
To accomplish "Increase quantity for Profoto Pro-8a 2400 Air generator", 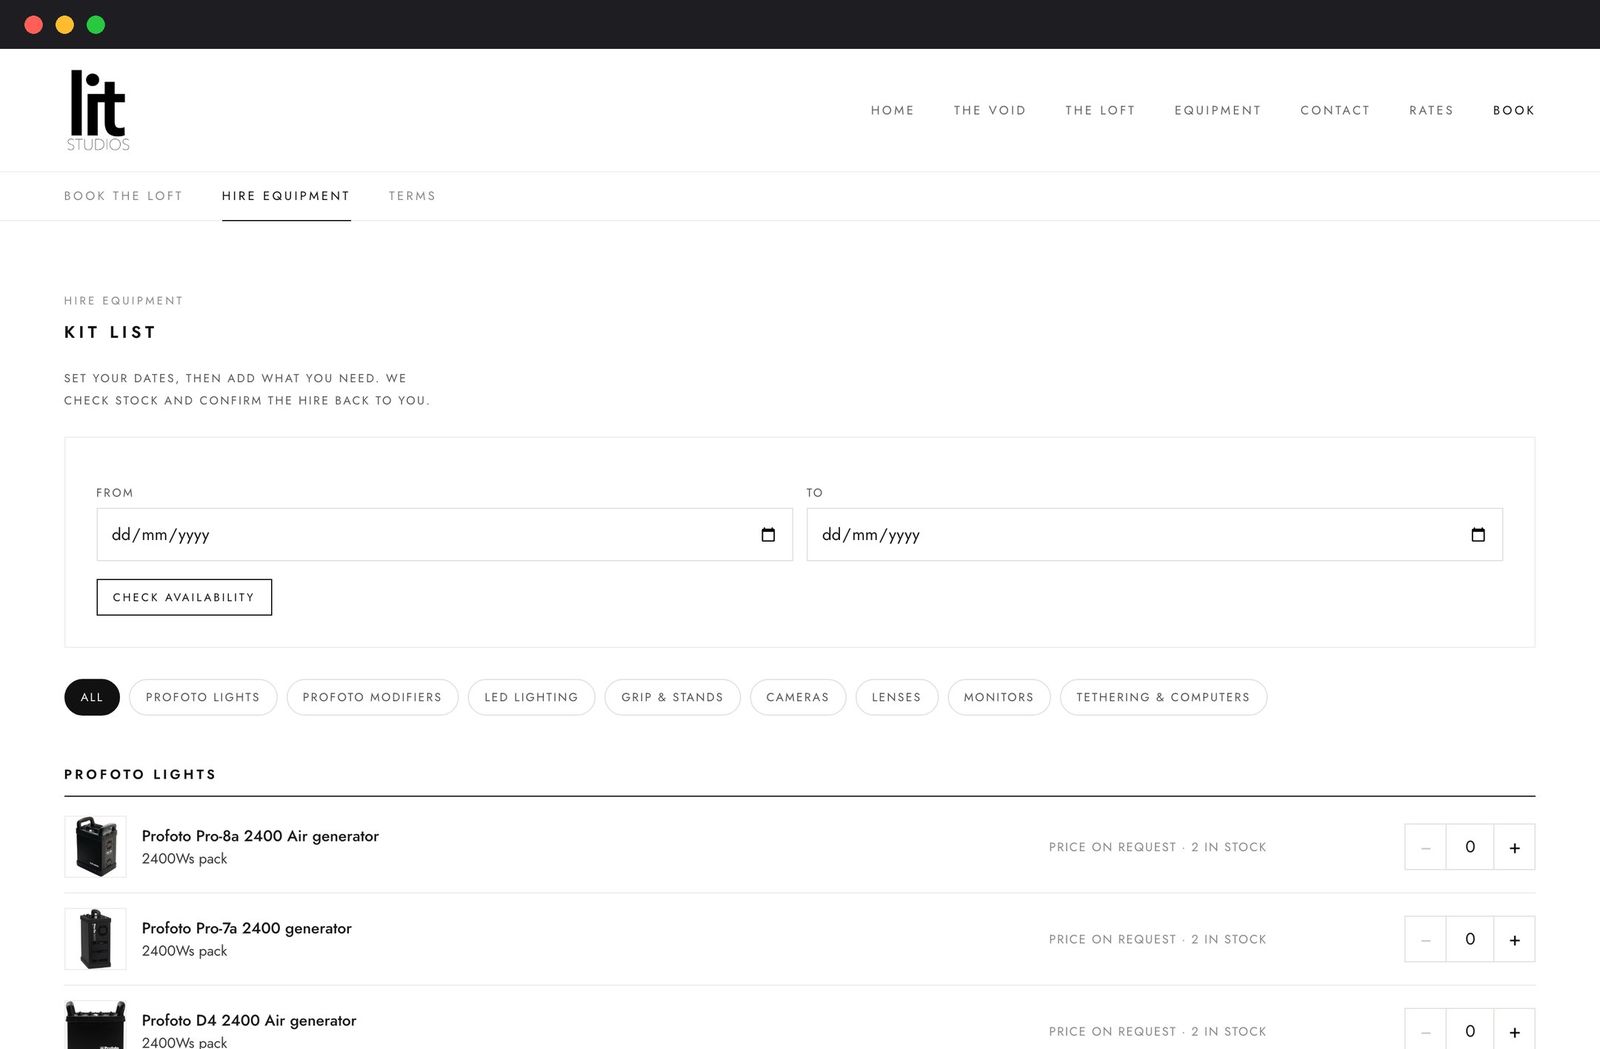I will [x=1514, y=847].
